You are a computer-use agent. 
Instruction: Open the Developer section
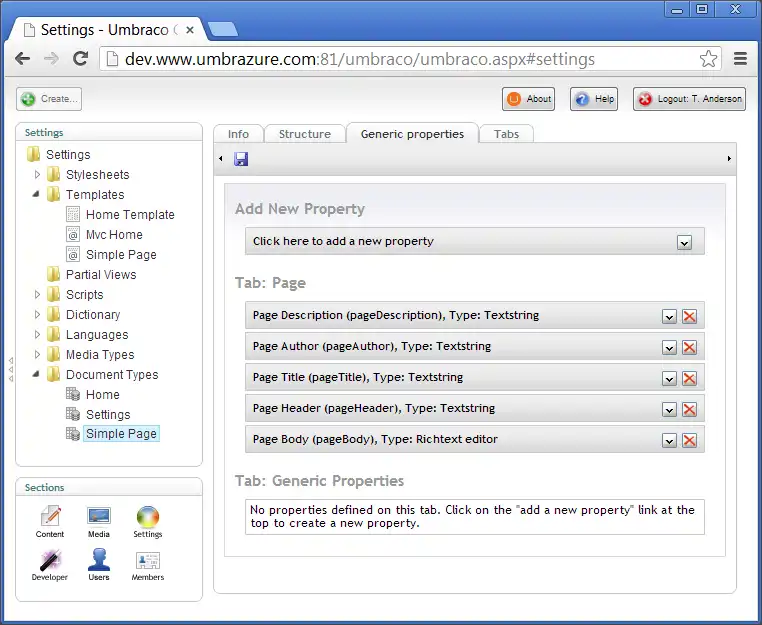click(x=50, y=565)
